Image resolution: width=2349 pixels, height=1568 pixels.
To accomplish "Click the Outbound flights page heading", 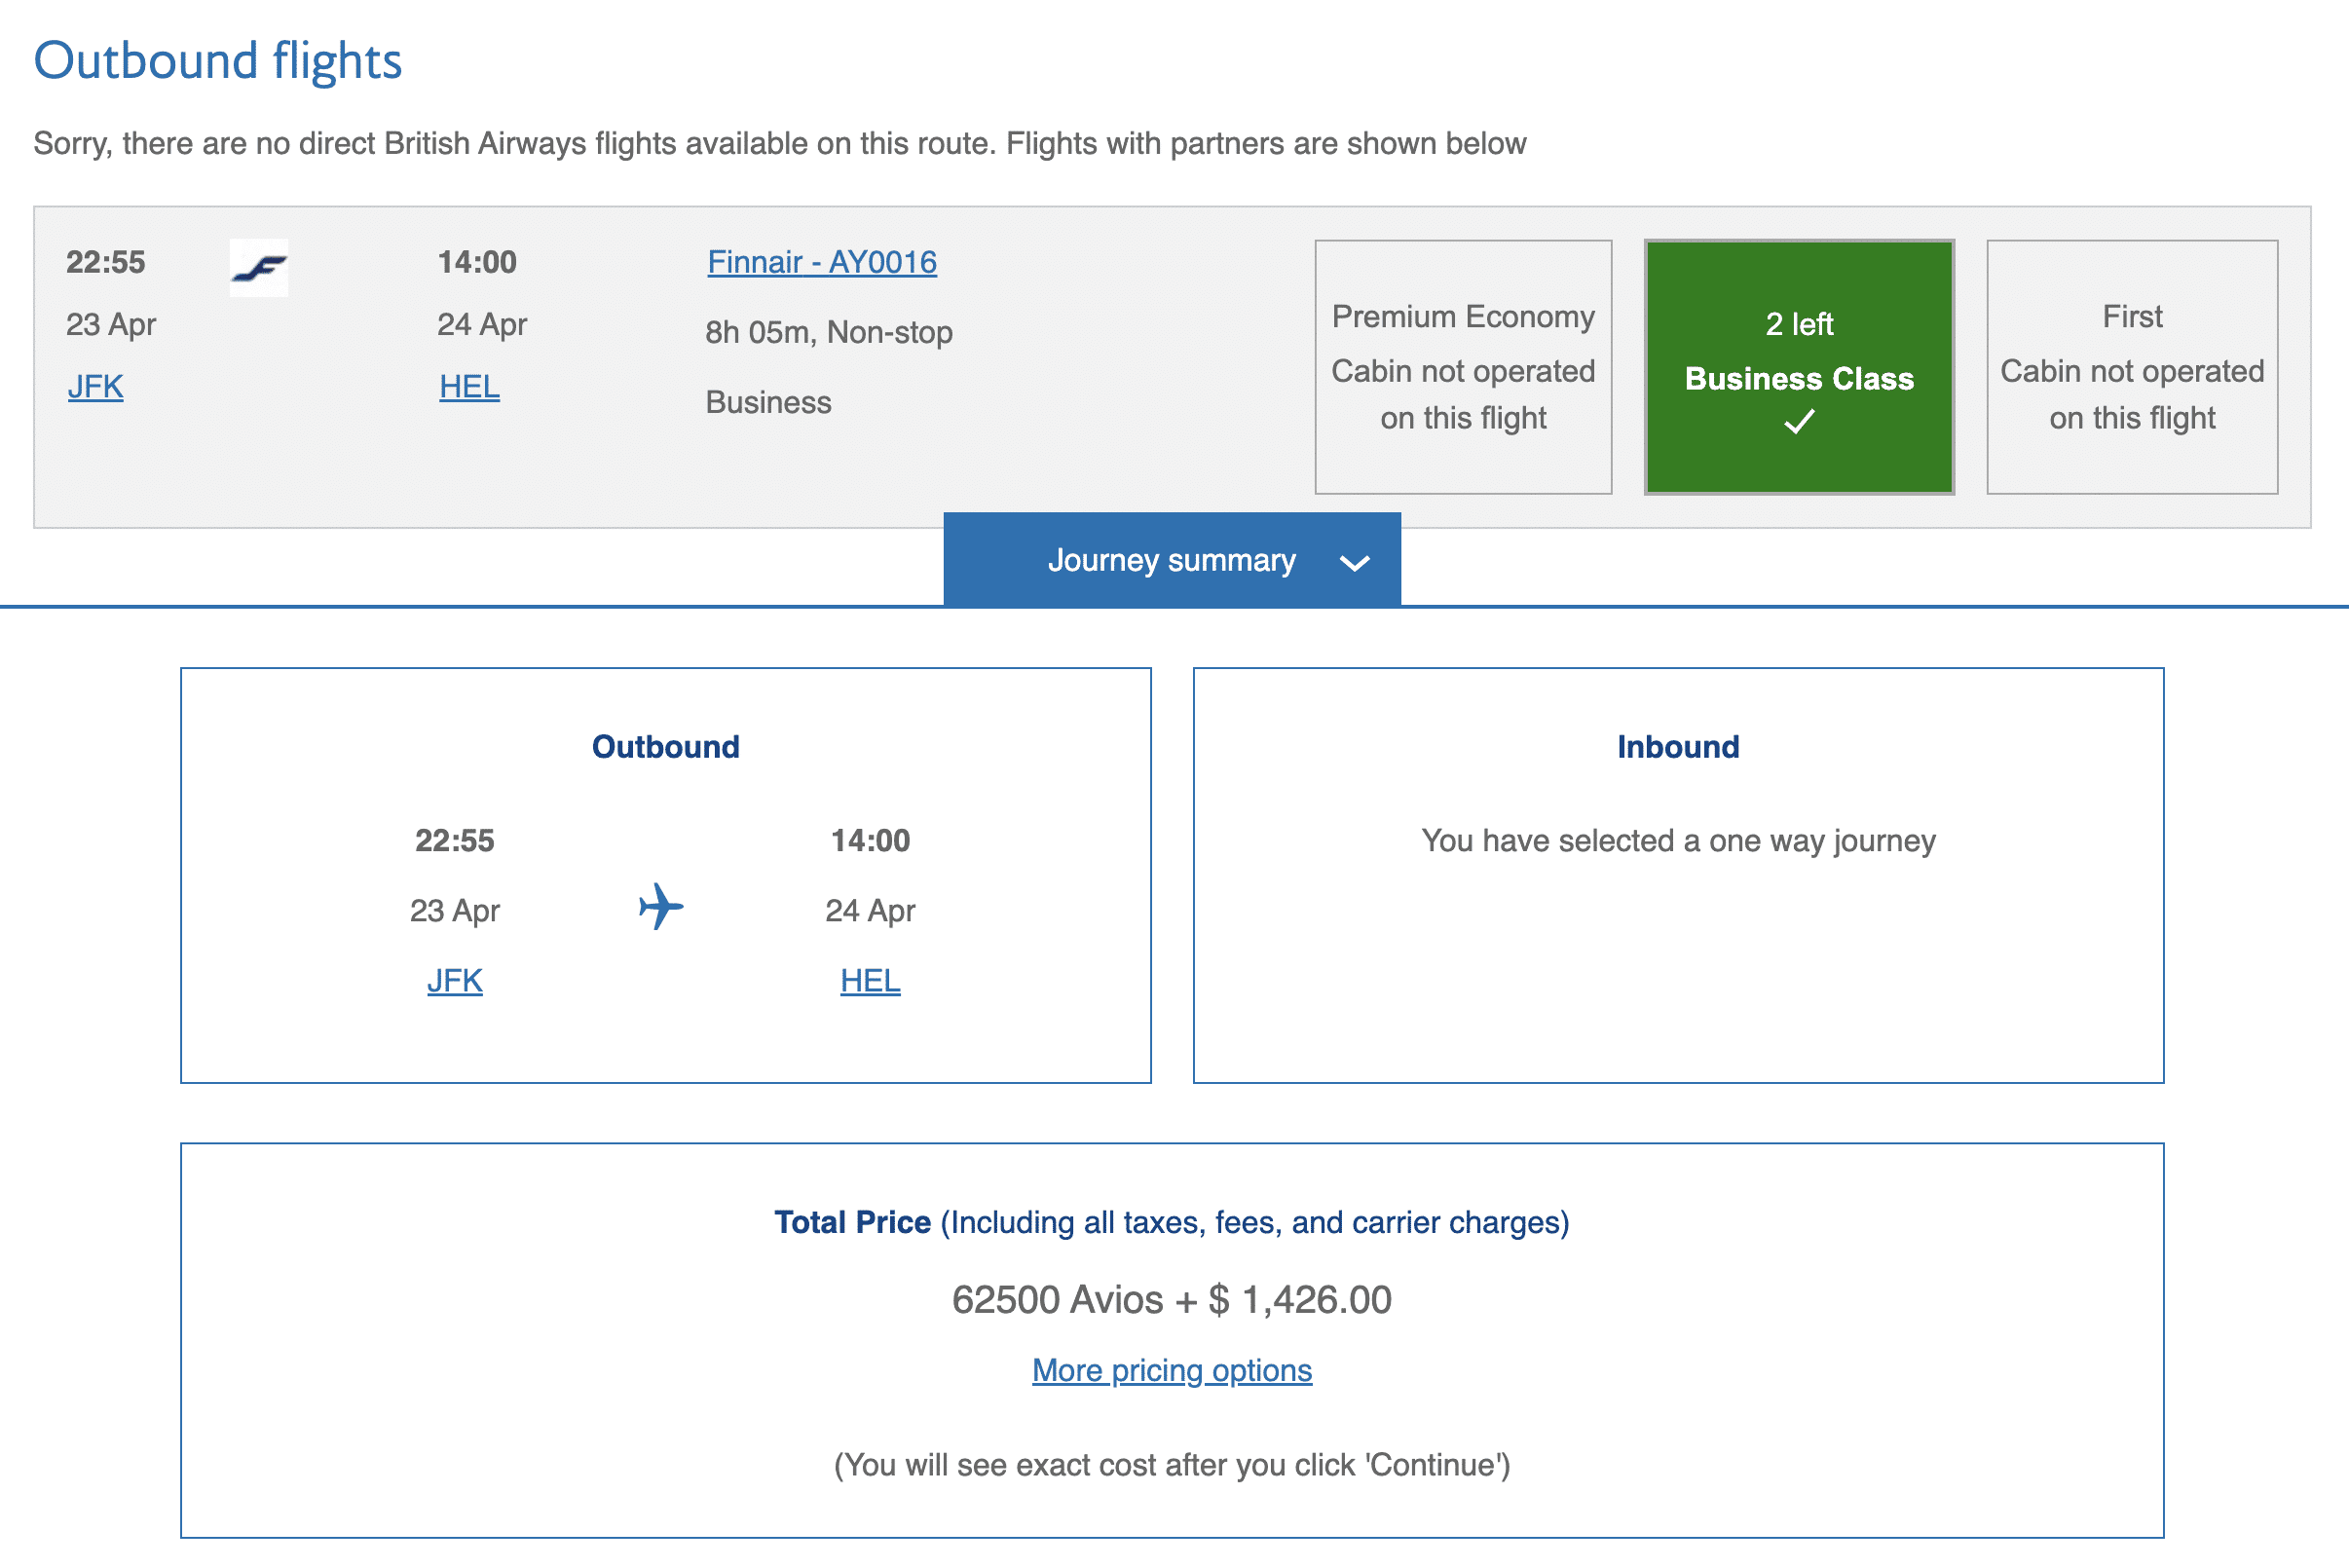I will 217,60.
